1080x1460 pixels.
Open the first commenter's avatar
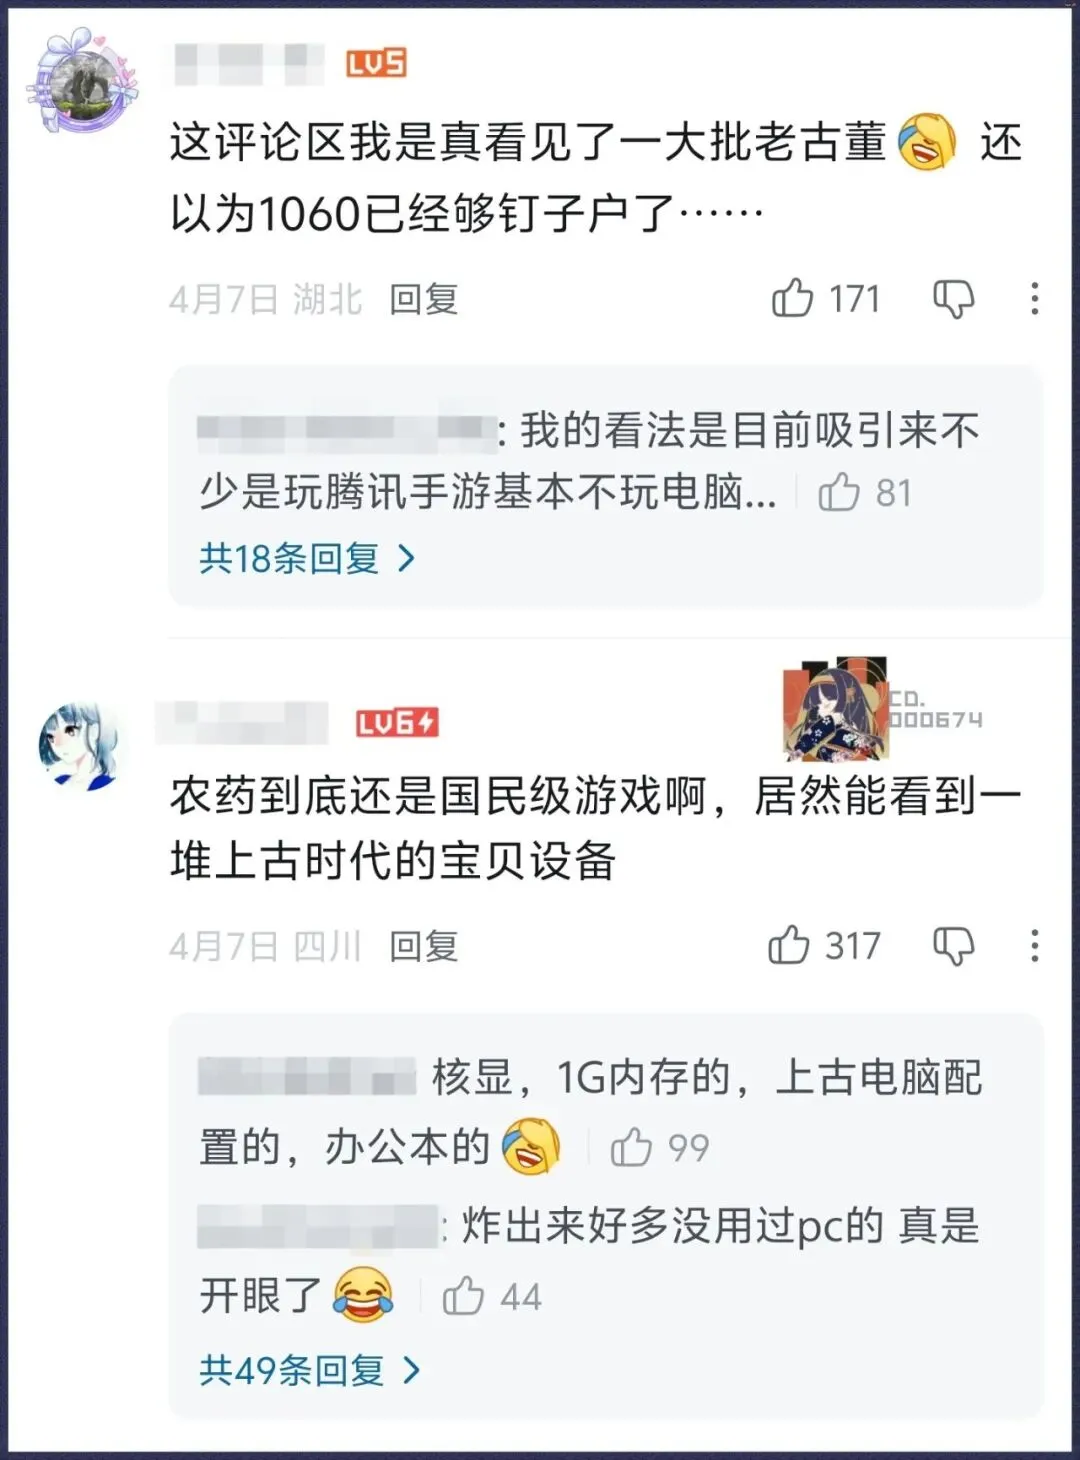(82, 82)
